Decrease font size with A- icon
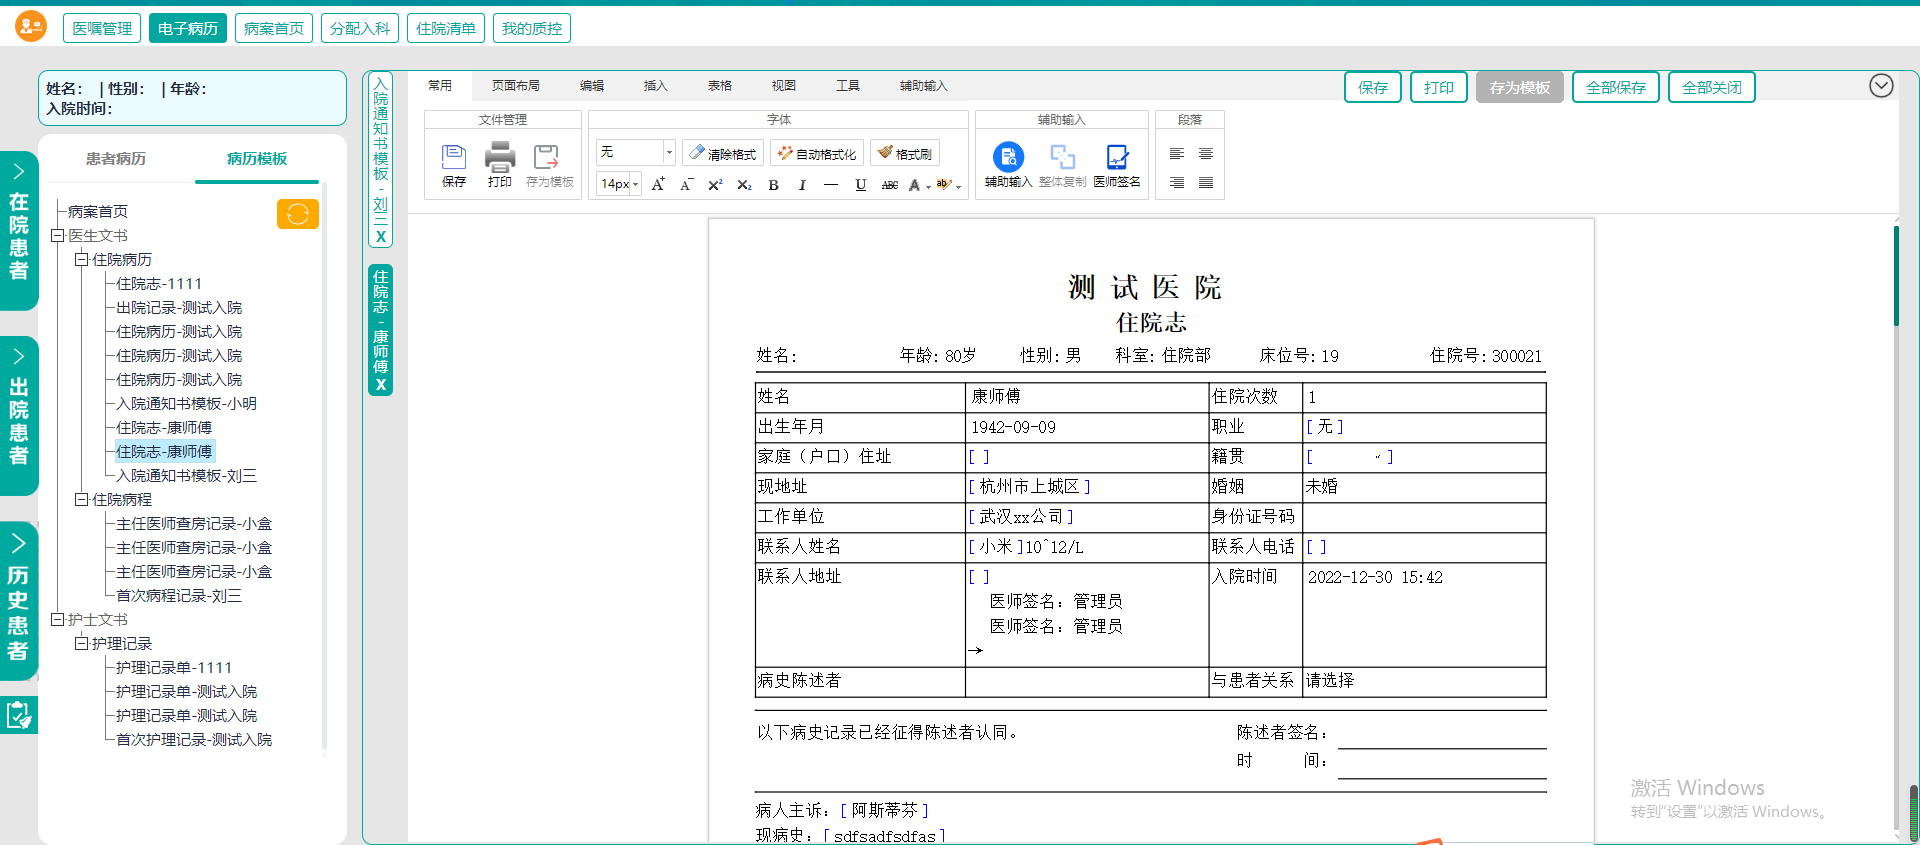This screenshot has width=1920, height=845. coord(686,185)
